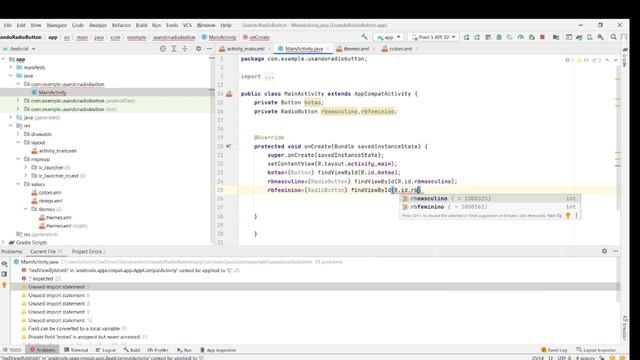Click the eye view-options icon in Problems sidebar
This screenshot has width=640, height=360.
4,264
